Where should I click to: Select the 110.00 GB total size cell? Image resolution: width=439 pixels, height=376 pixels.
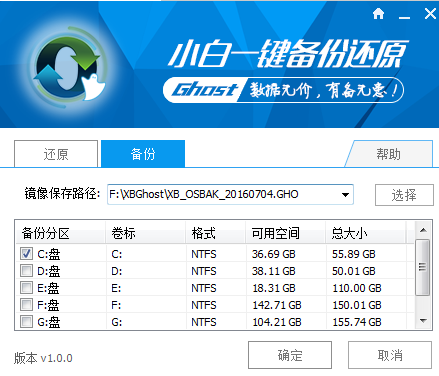tap(357, 288)
